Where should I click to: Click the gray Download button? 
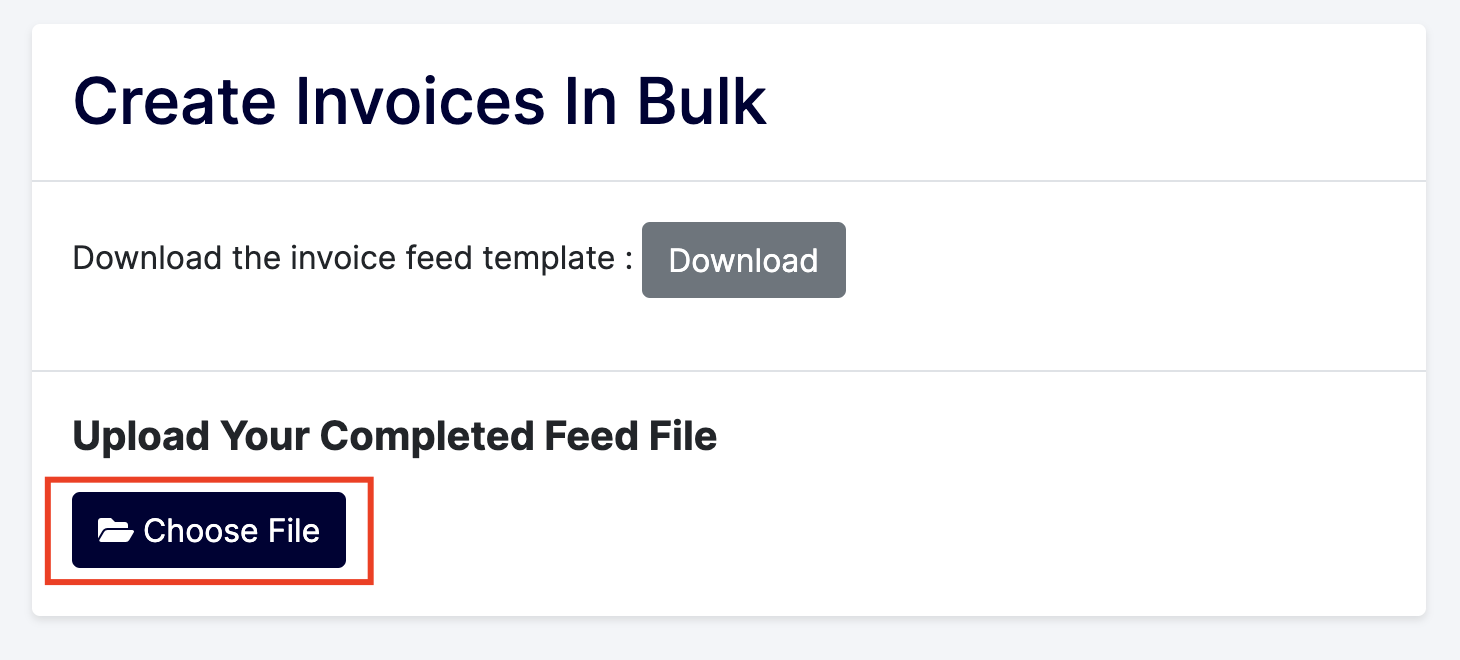click(744, 260)
